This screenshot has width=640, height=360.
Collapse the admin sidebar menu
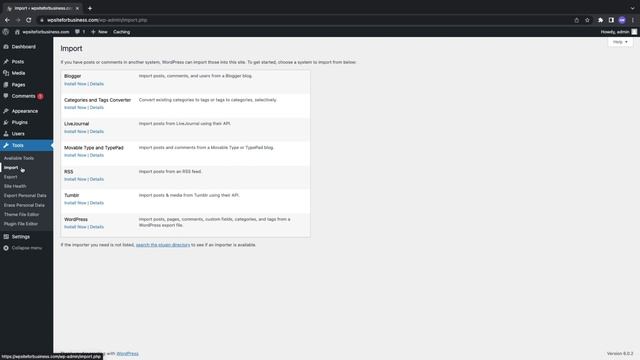click(27, 248)
